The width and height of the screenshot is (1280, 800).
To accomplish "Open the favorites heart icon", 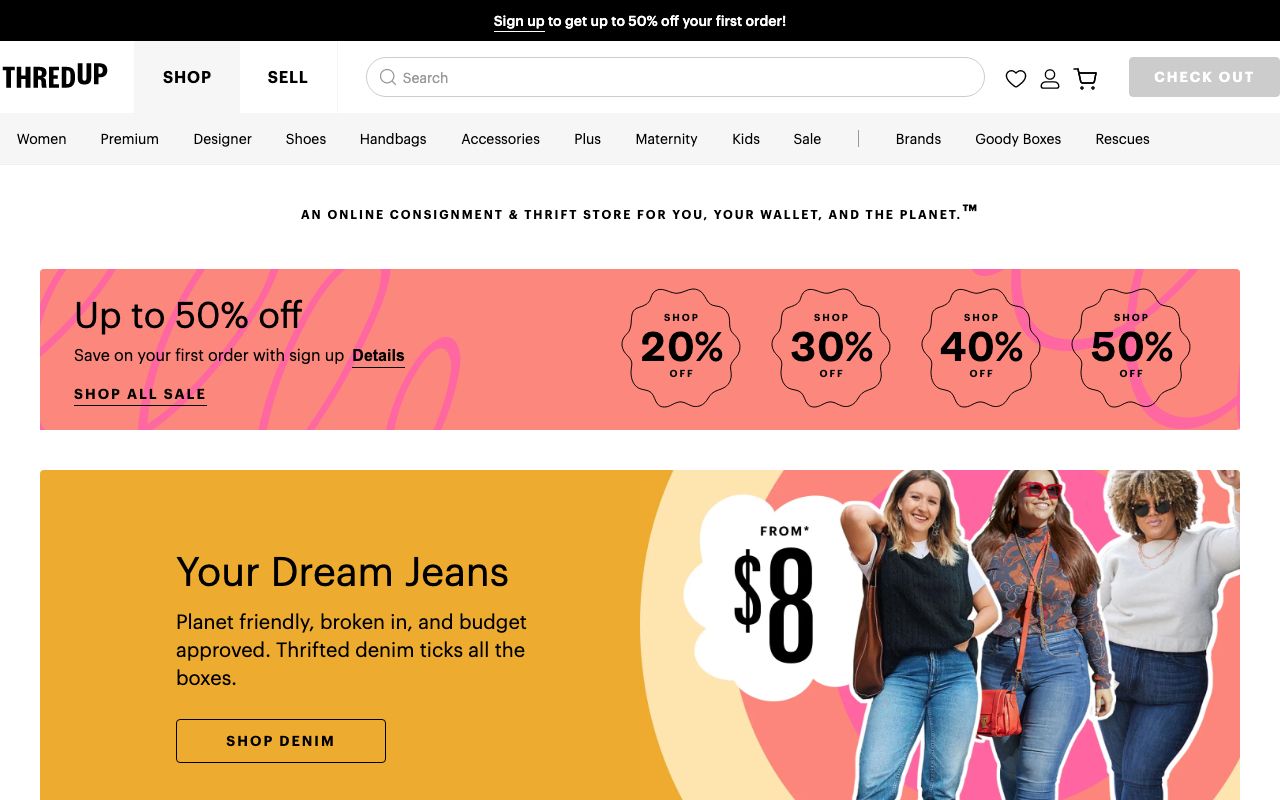I will (1016, 78).
